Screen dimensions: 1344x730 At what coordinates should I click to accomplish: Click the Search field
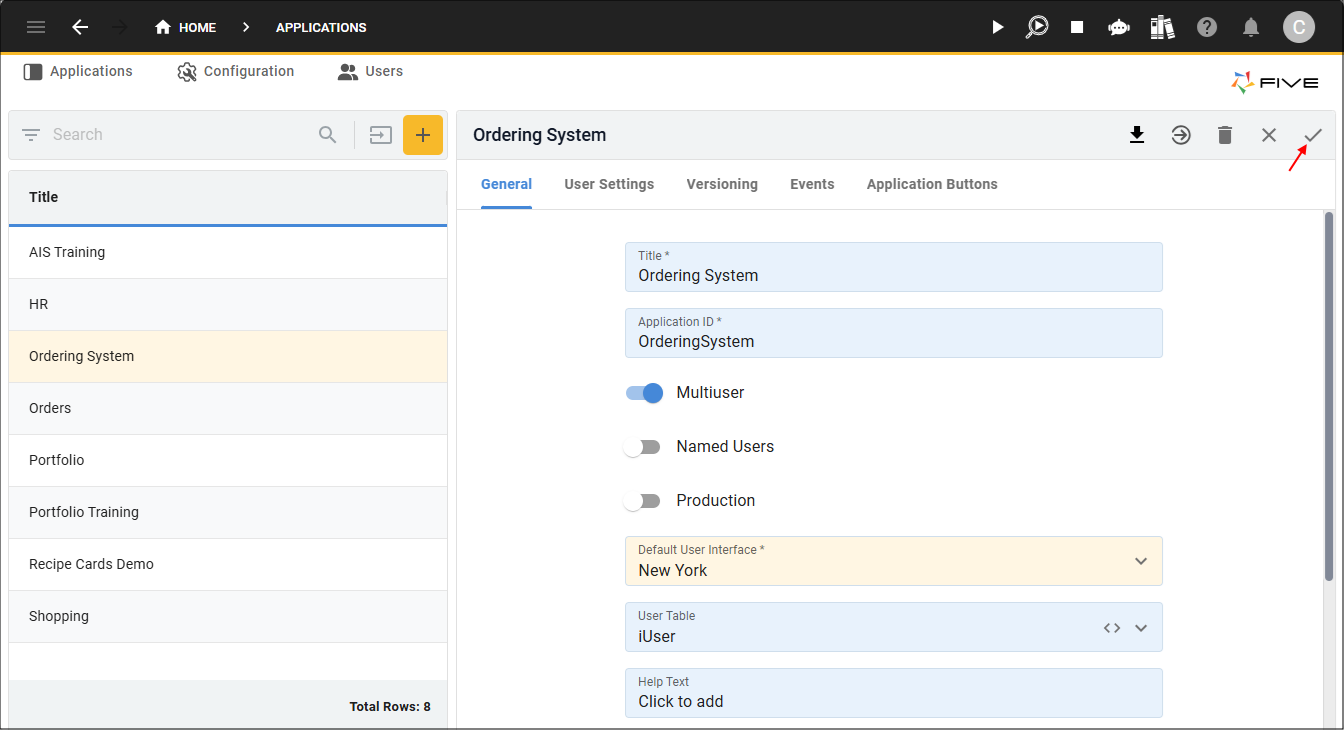(180, 135)
